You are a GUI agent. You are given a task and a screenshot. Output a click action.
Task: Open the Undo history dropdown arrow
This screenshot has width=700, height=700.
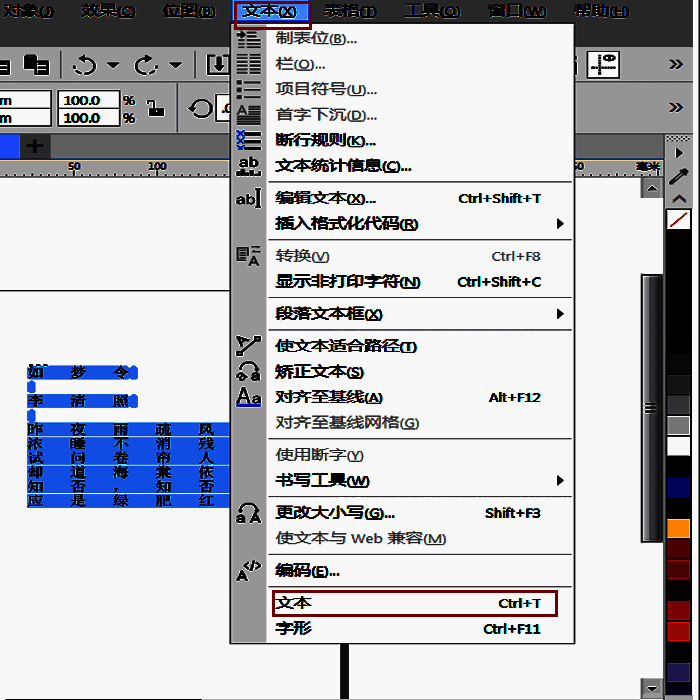[113, 66]
